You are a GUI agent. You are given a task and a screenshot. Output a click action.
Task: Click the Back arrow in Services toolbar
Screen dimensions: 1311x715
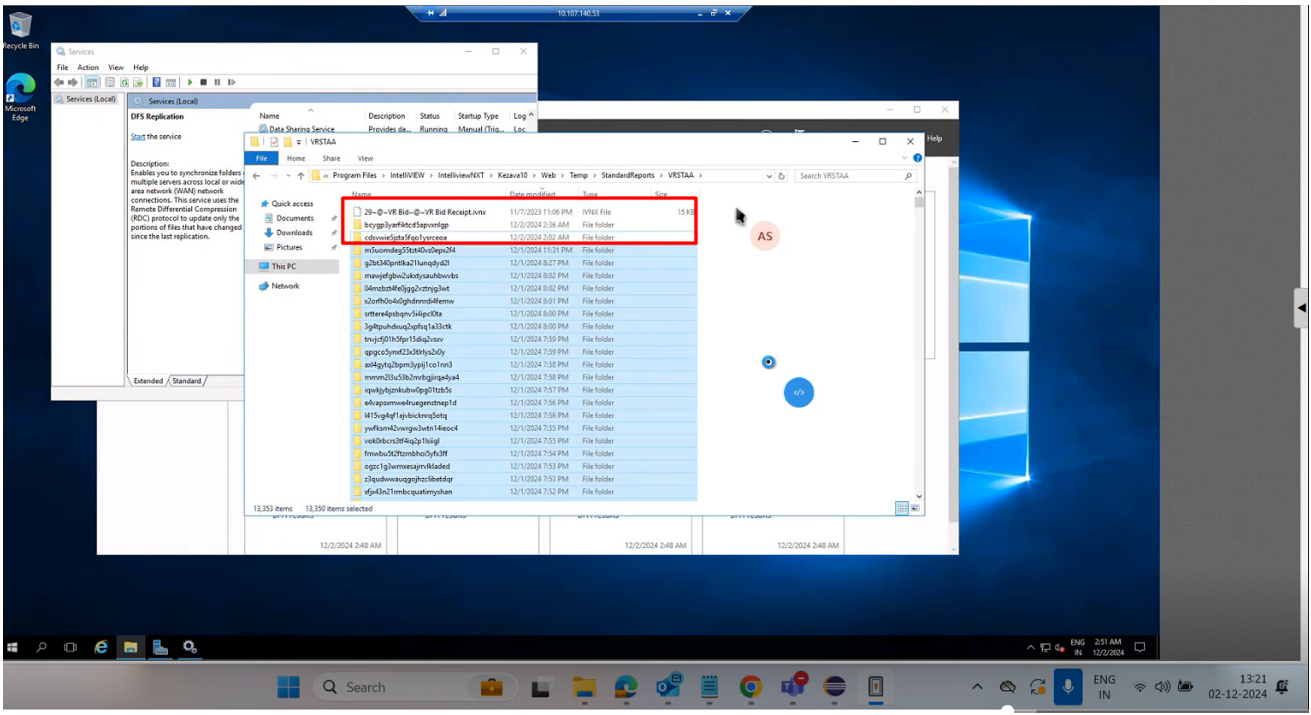point(60,82)
